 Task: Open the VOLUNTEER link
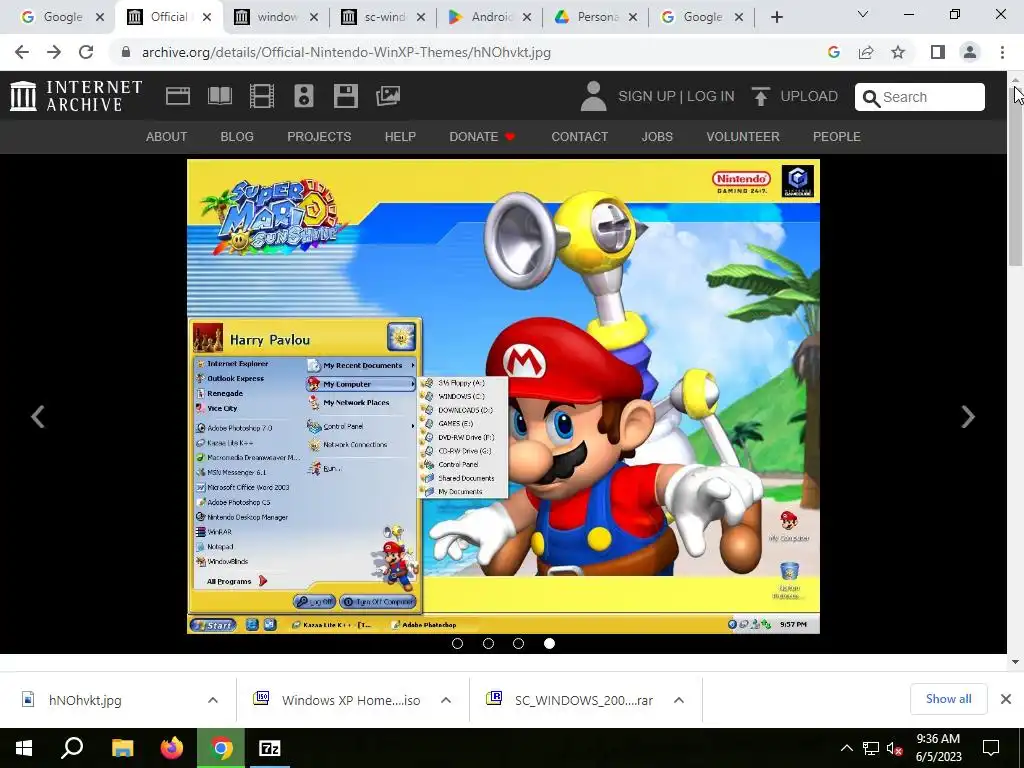743,136
